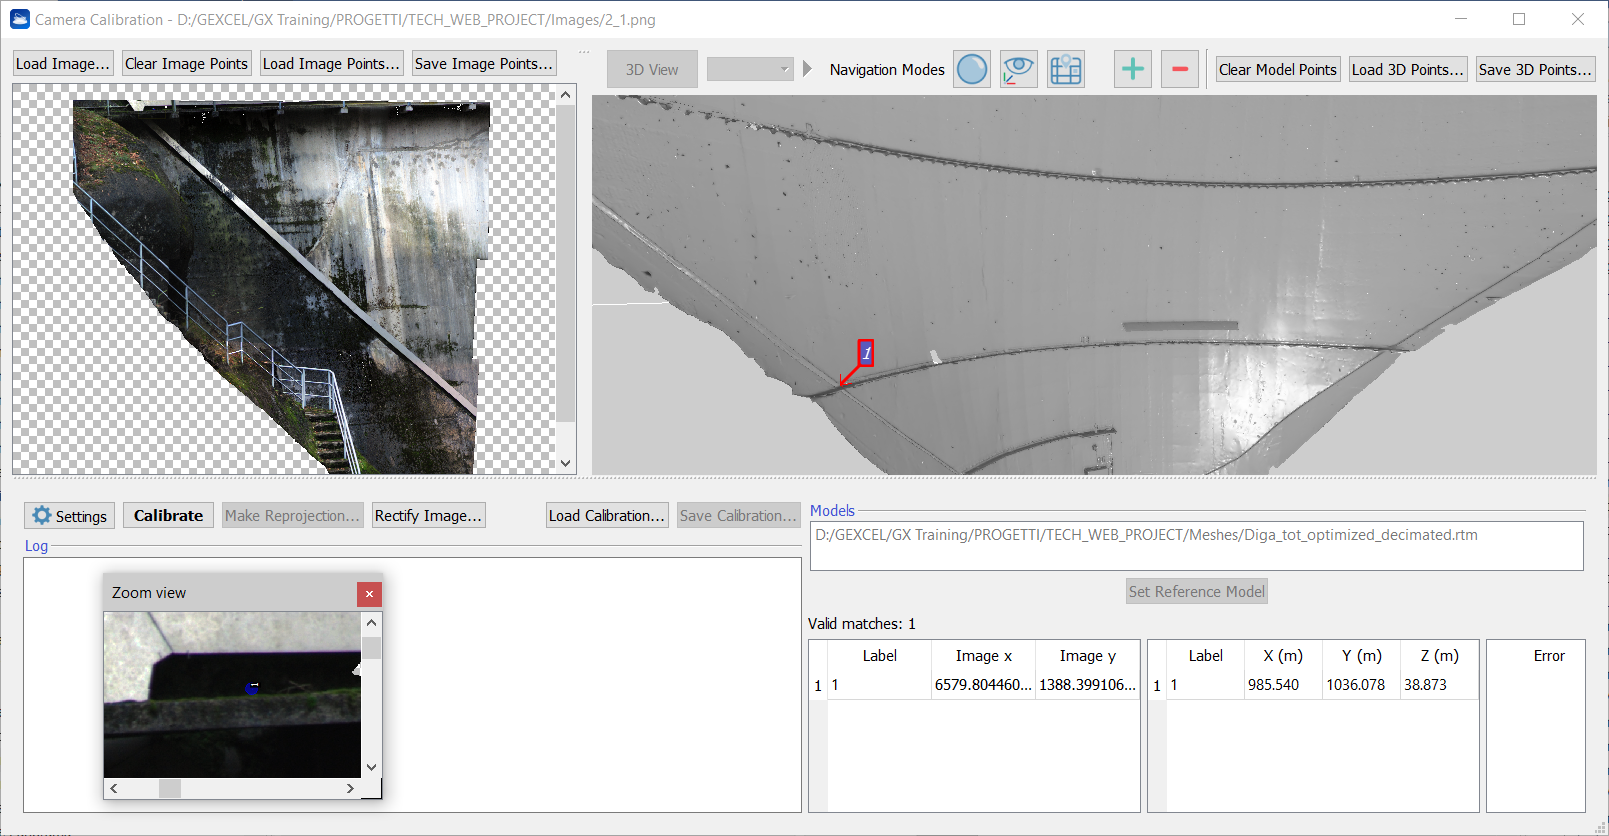This screenshot has height=836, width=1609.
Task: Open Load Calibration... dialog
Action: coord(606,516)
